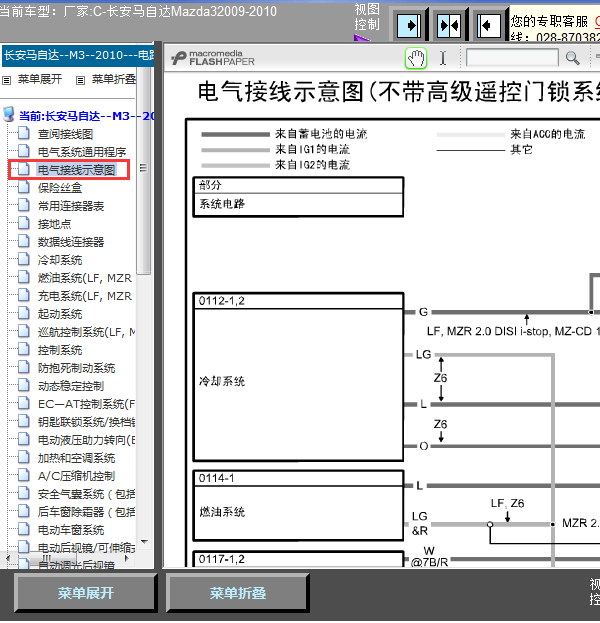Open 安全气囊系统 tree item
The image size is (600, 623).
(86, 494)
